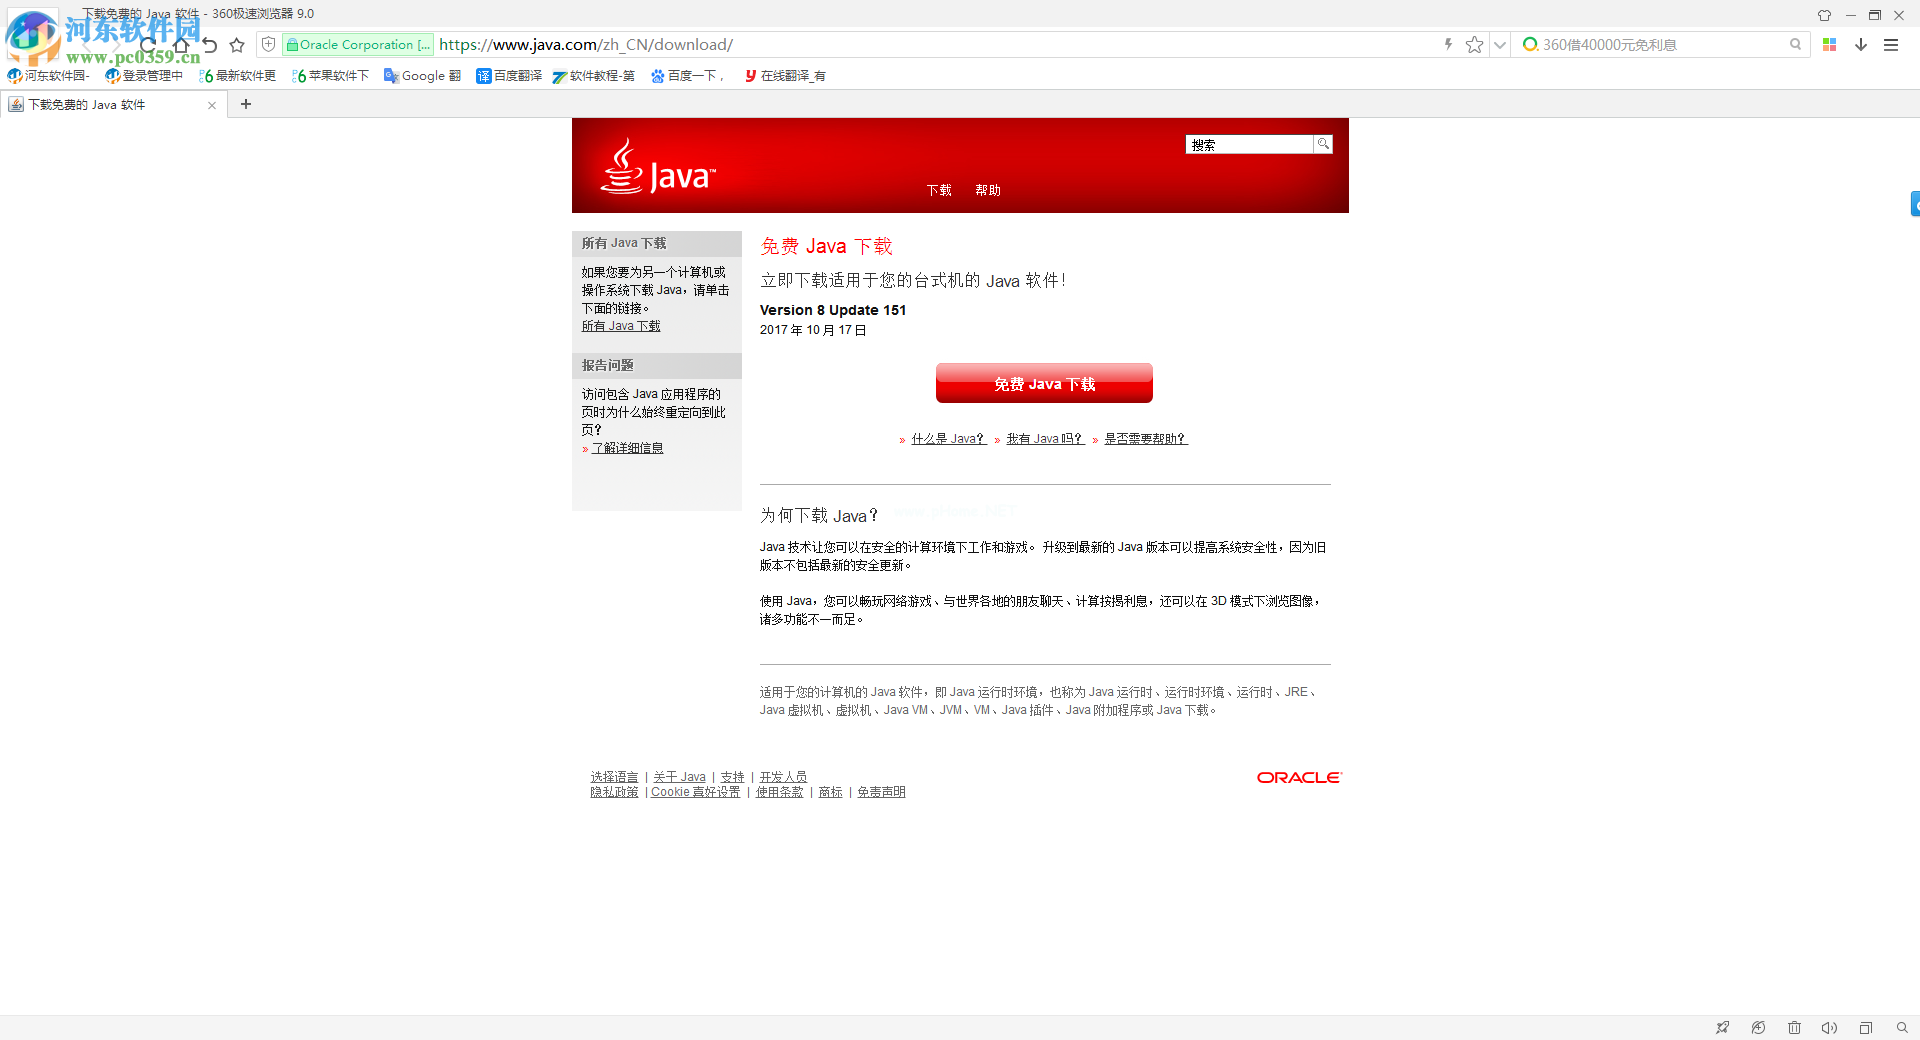Image resolution: width=1920 pixels, height=1040 pixels.
Task: Select the download manager arrow icon
Action: coord(1861,45)
